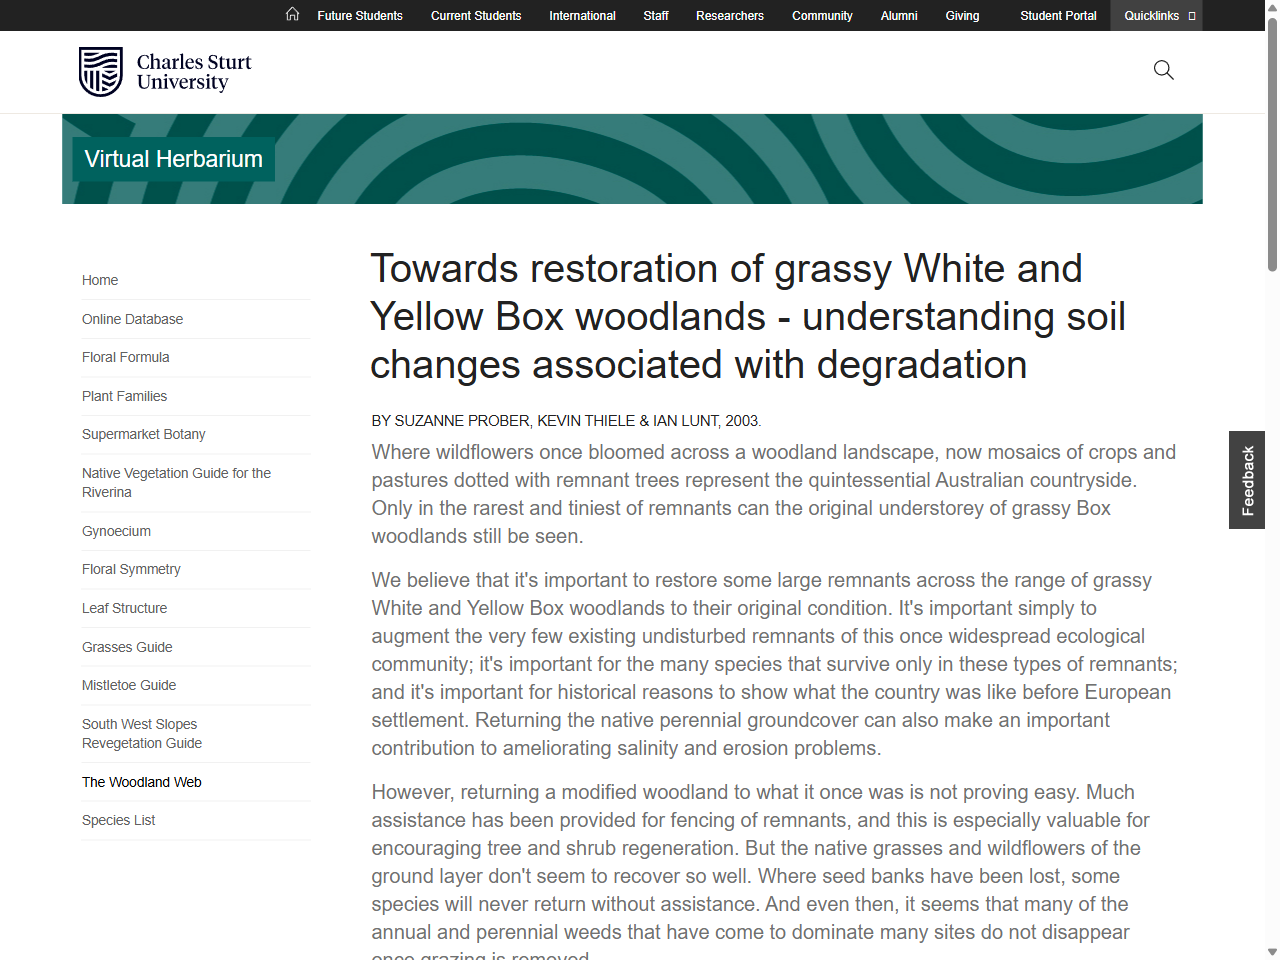Switch to the International section
The height and width of the screenshot is (960, 1280).
point(582,16)
